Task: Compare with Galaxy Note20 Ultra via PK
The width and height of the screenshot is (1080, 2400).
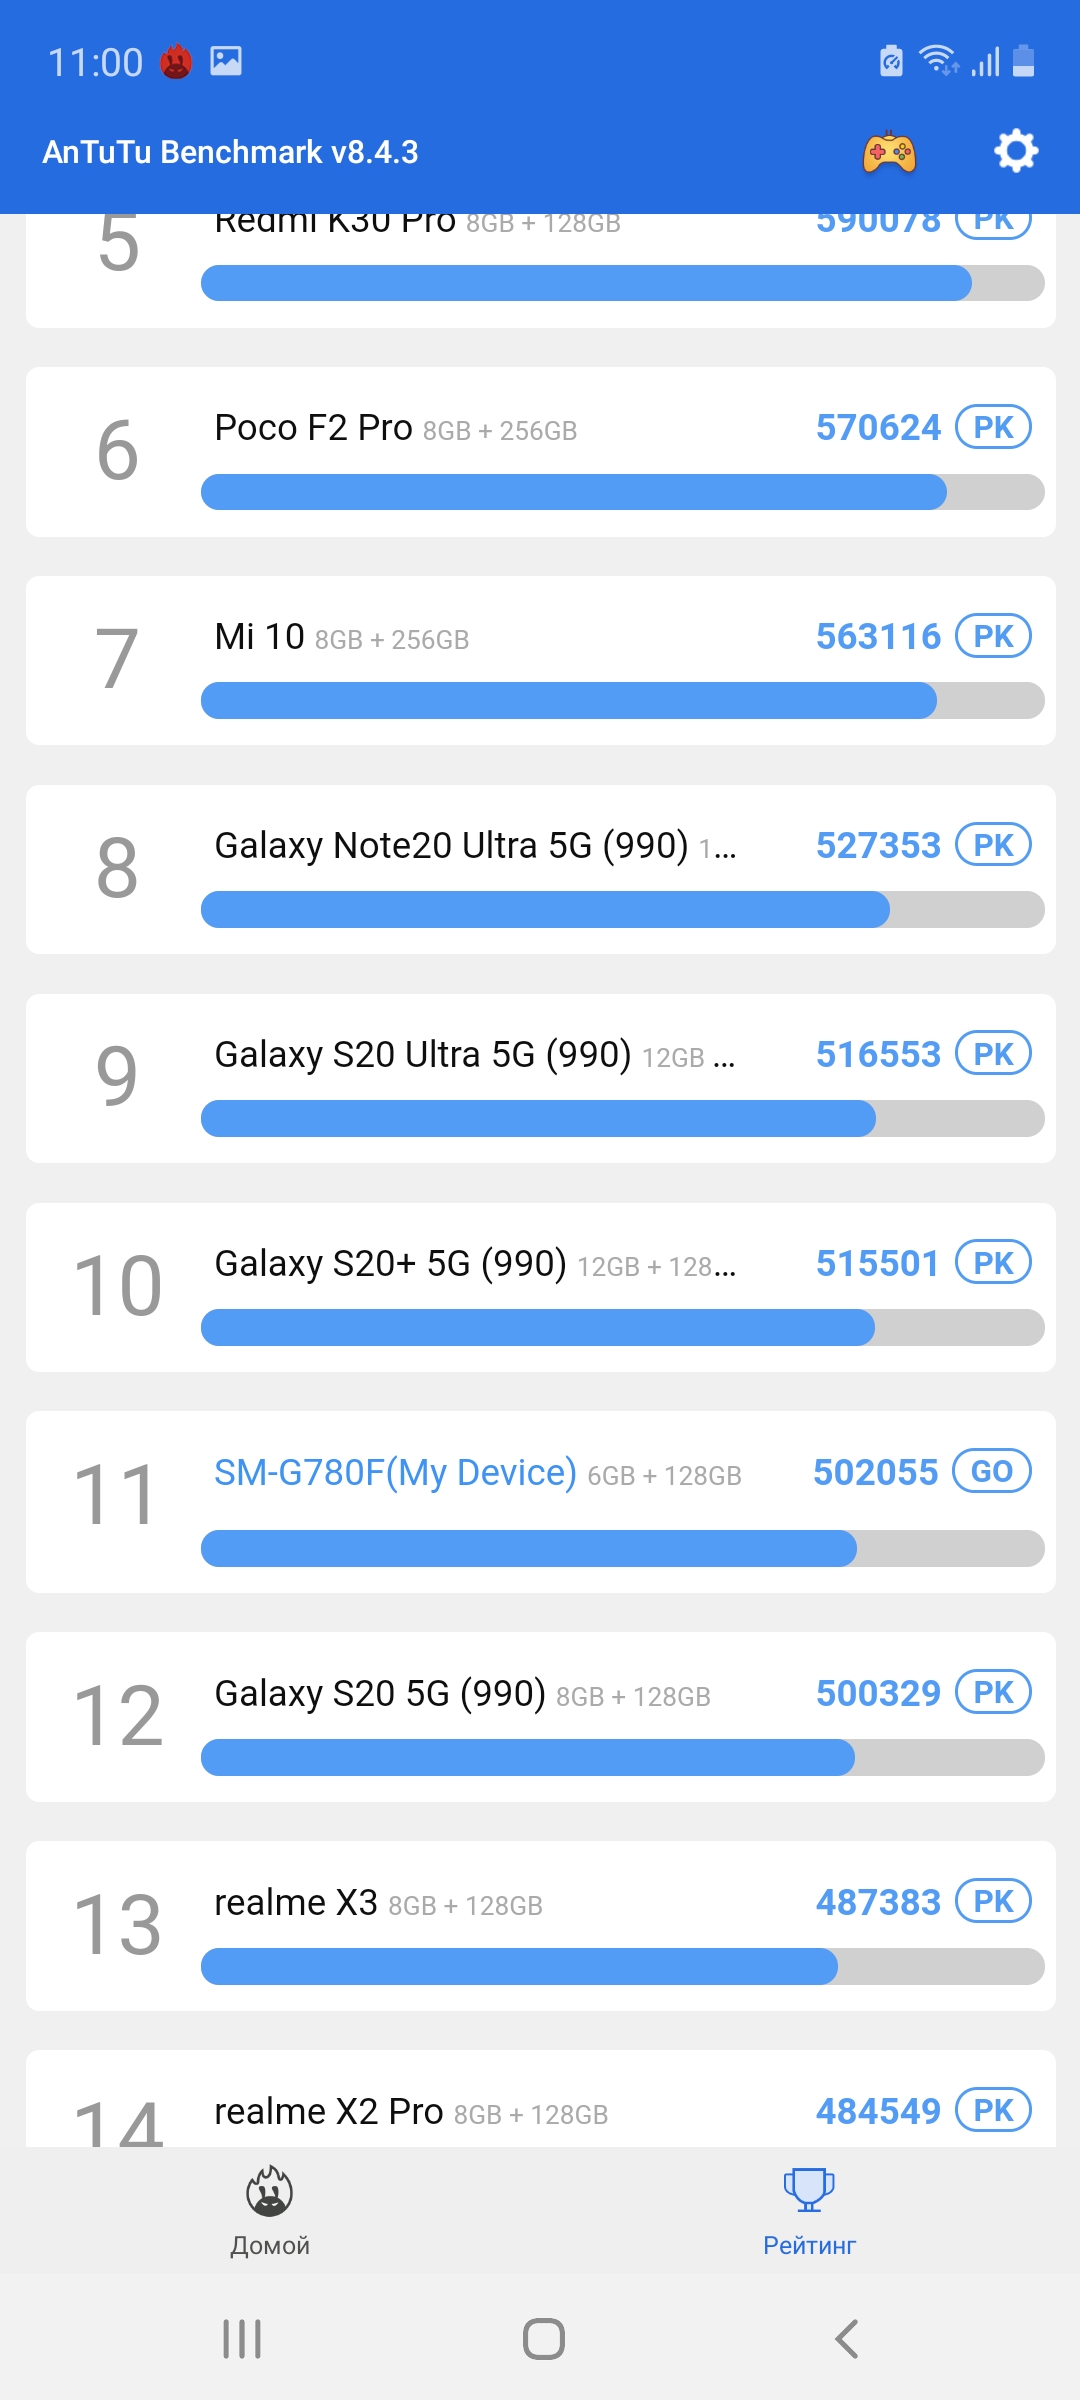Action: [x=993, y=846]
